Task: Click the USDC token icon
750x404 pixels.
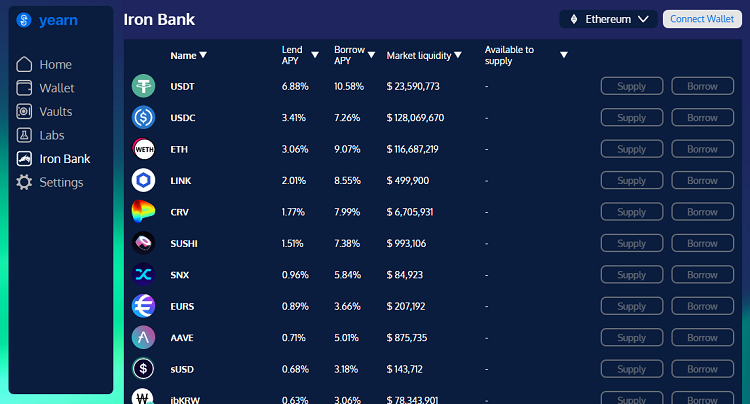Action: click(143, 118)
